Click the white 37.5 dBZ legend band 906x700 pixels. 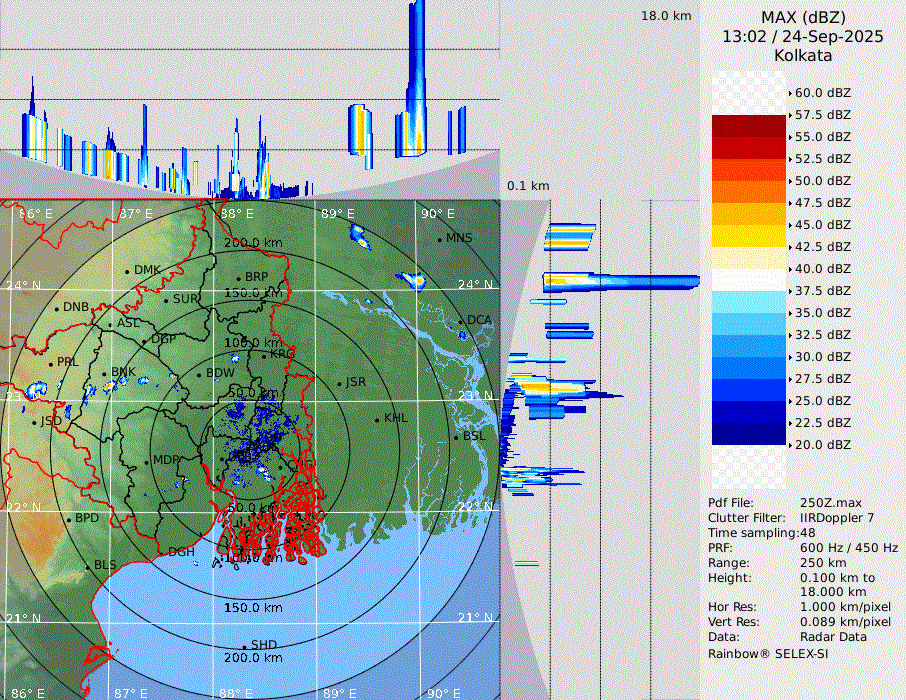pyautogui.click(x=749, y=280)
